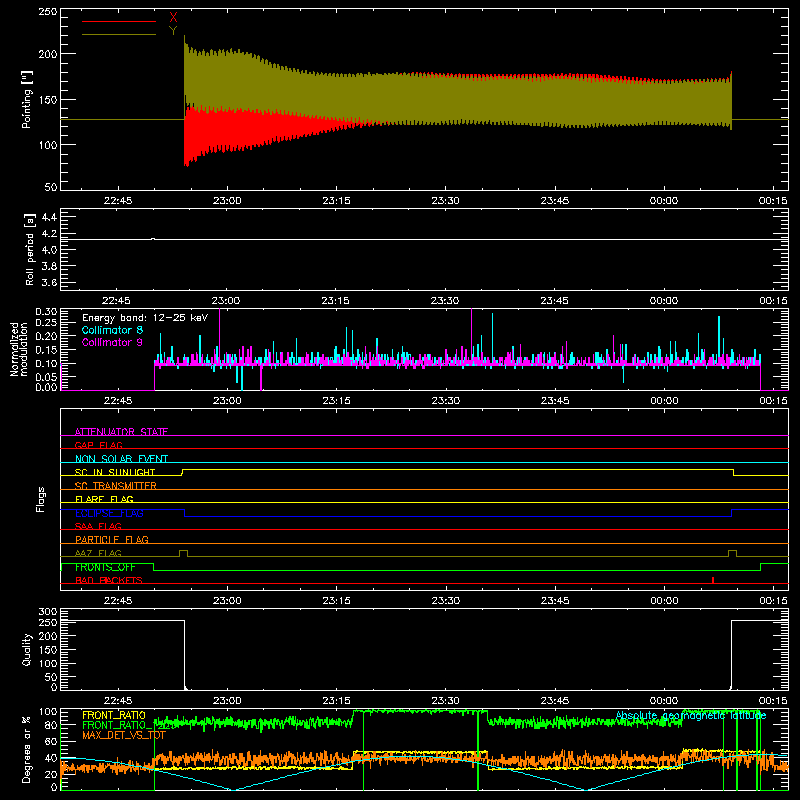The image size is (800, 800).
Task: Click the 00:15 time label under Pointing plot
Action: point(773,201)
